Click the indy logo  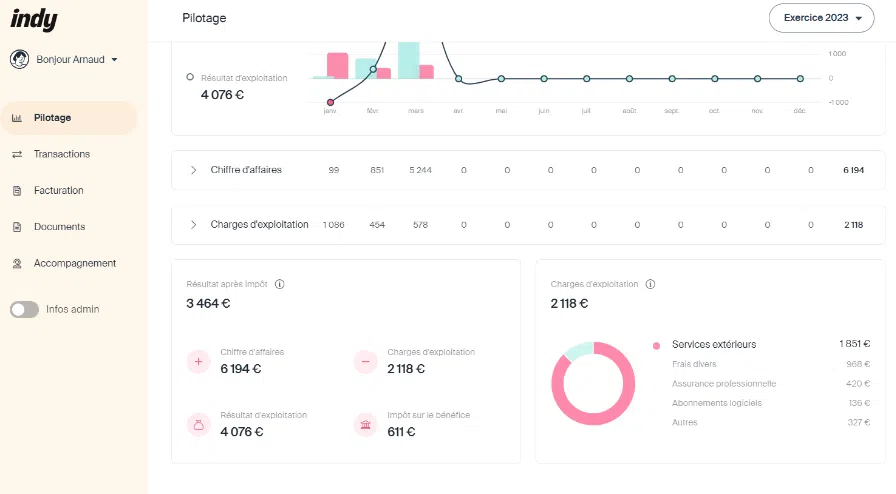click(34, 20)
